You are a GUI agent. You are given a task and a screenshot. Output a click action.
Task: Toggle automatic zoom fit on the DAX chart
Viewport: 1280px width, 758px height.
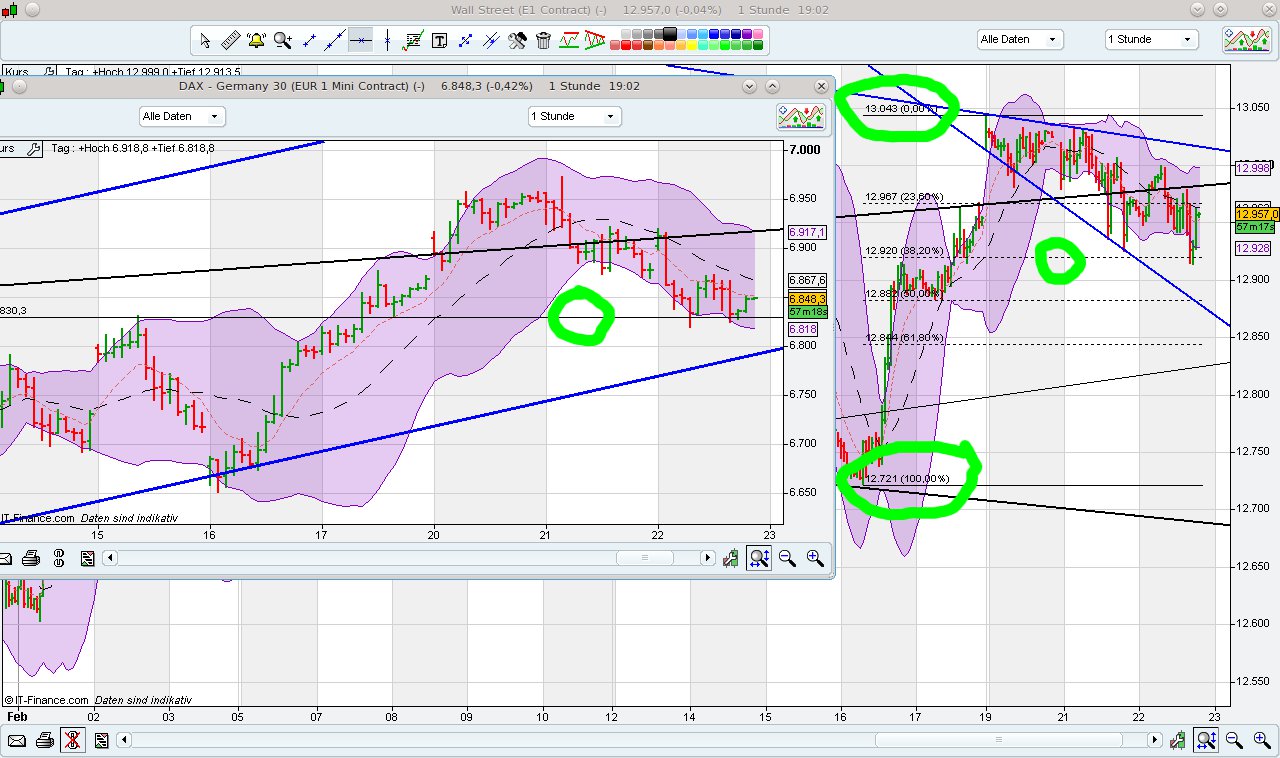758,558
